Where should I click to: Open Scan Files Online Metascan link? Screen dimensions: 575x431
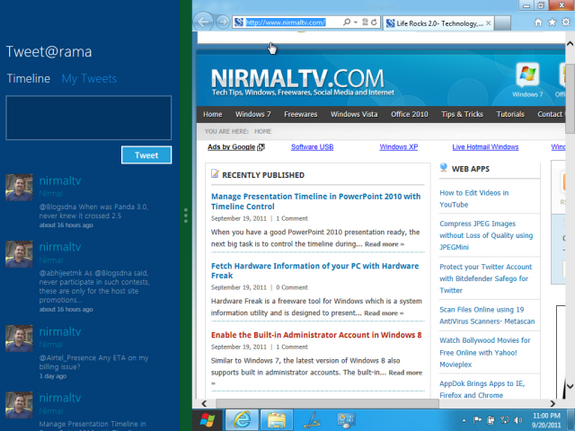(487, 315)
